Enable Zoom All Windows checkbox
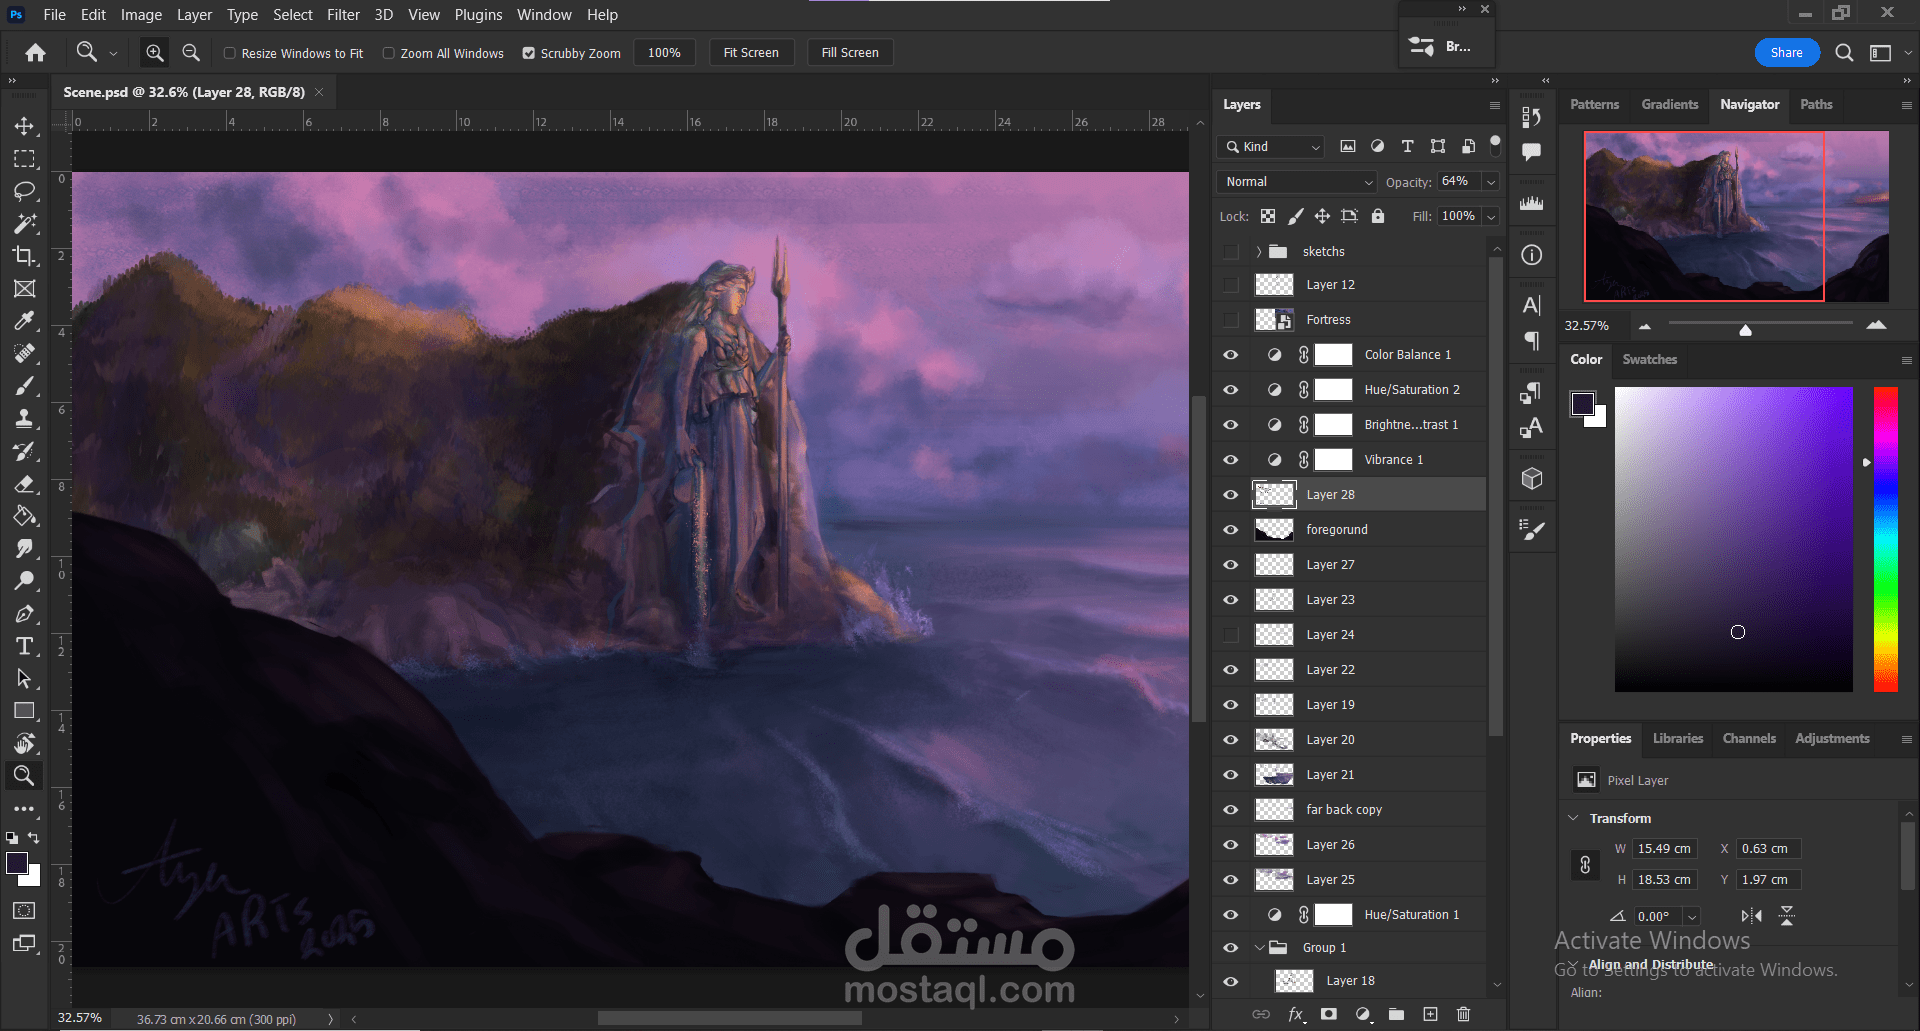The height and width of the screenshot is (1031, 1920). point(389,53)
